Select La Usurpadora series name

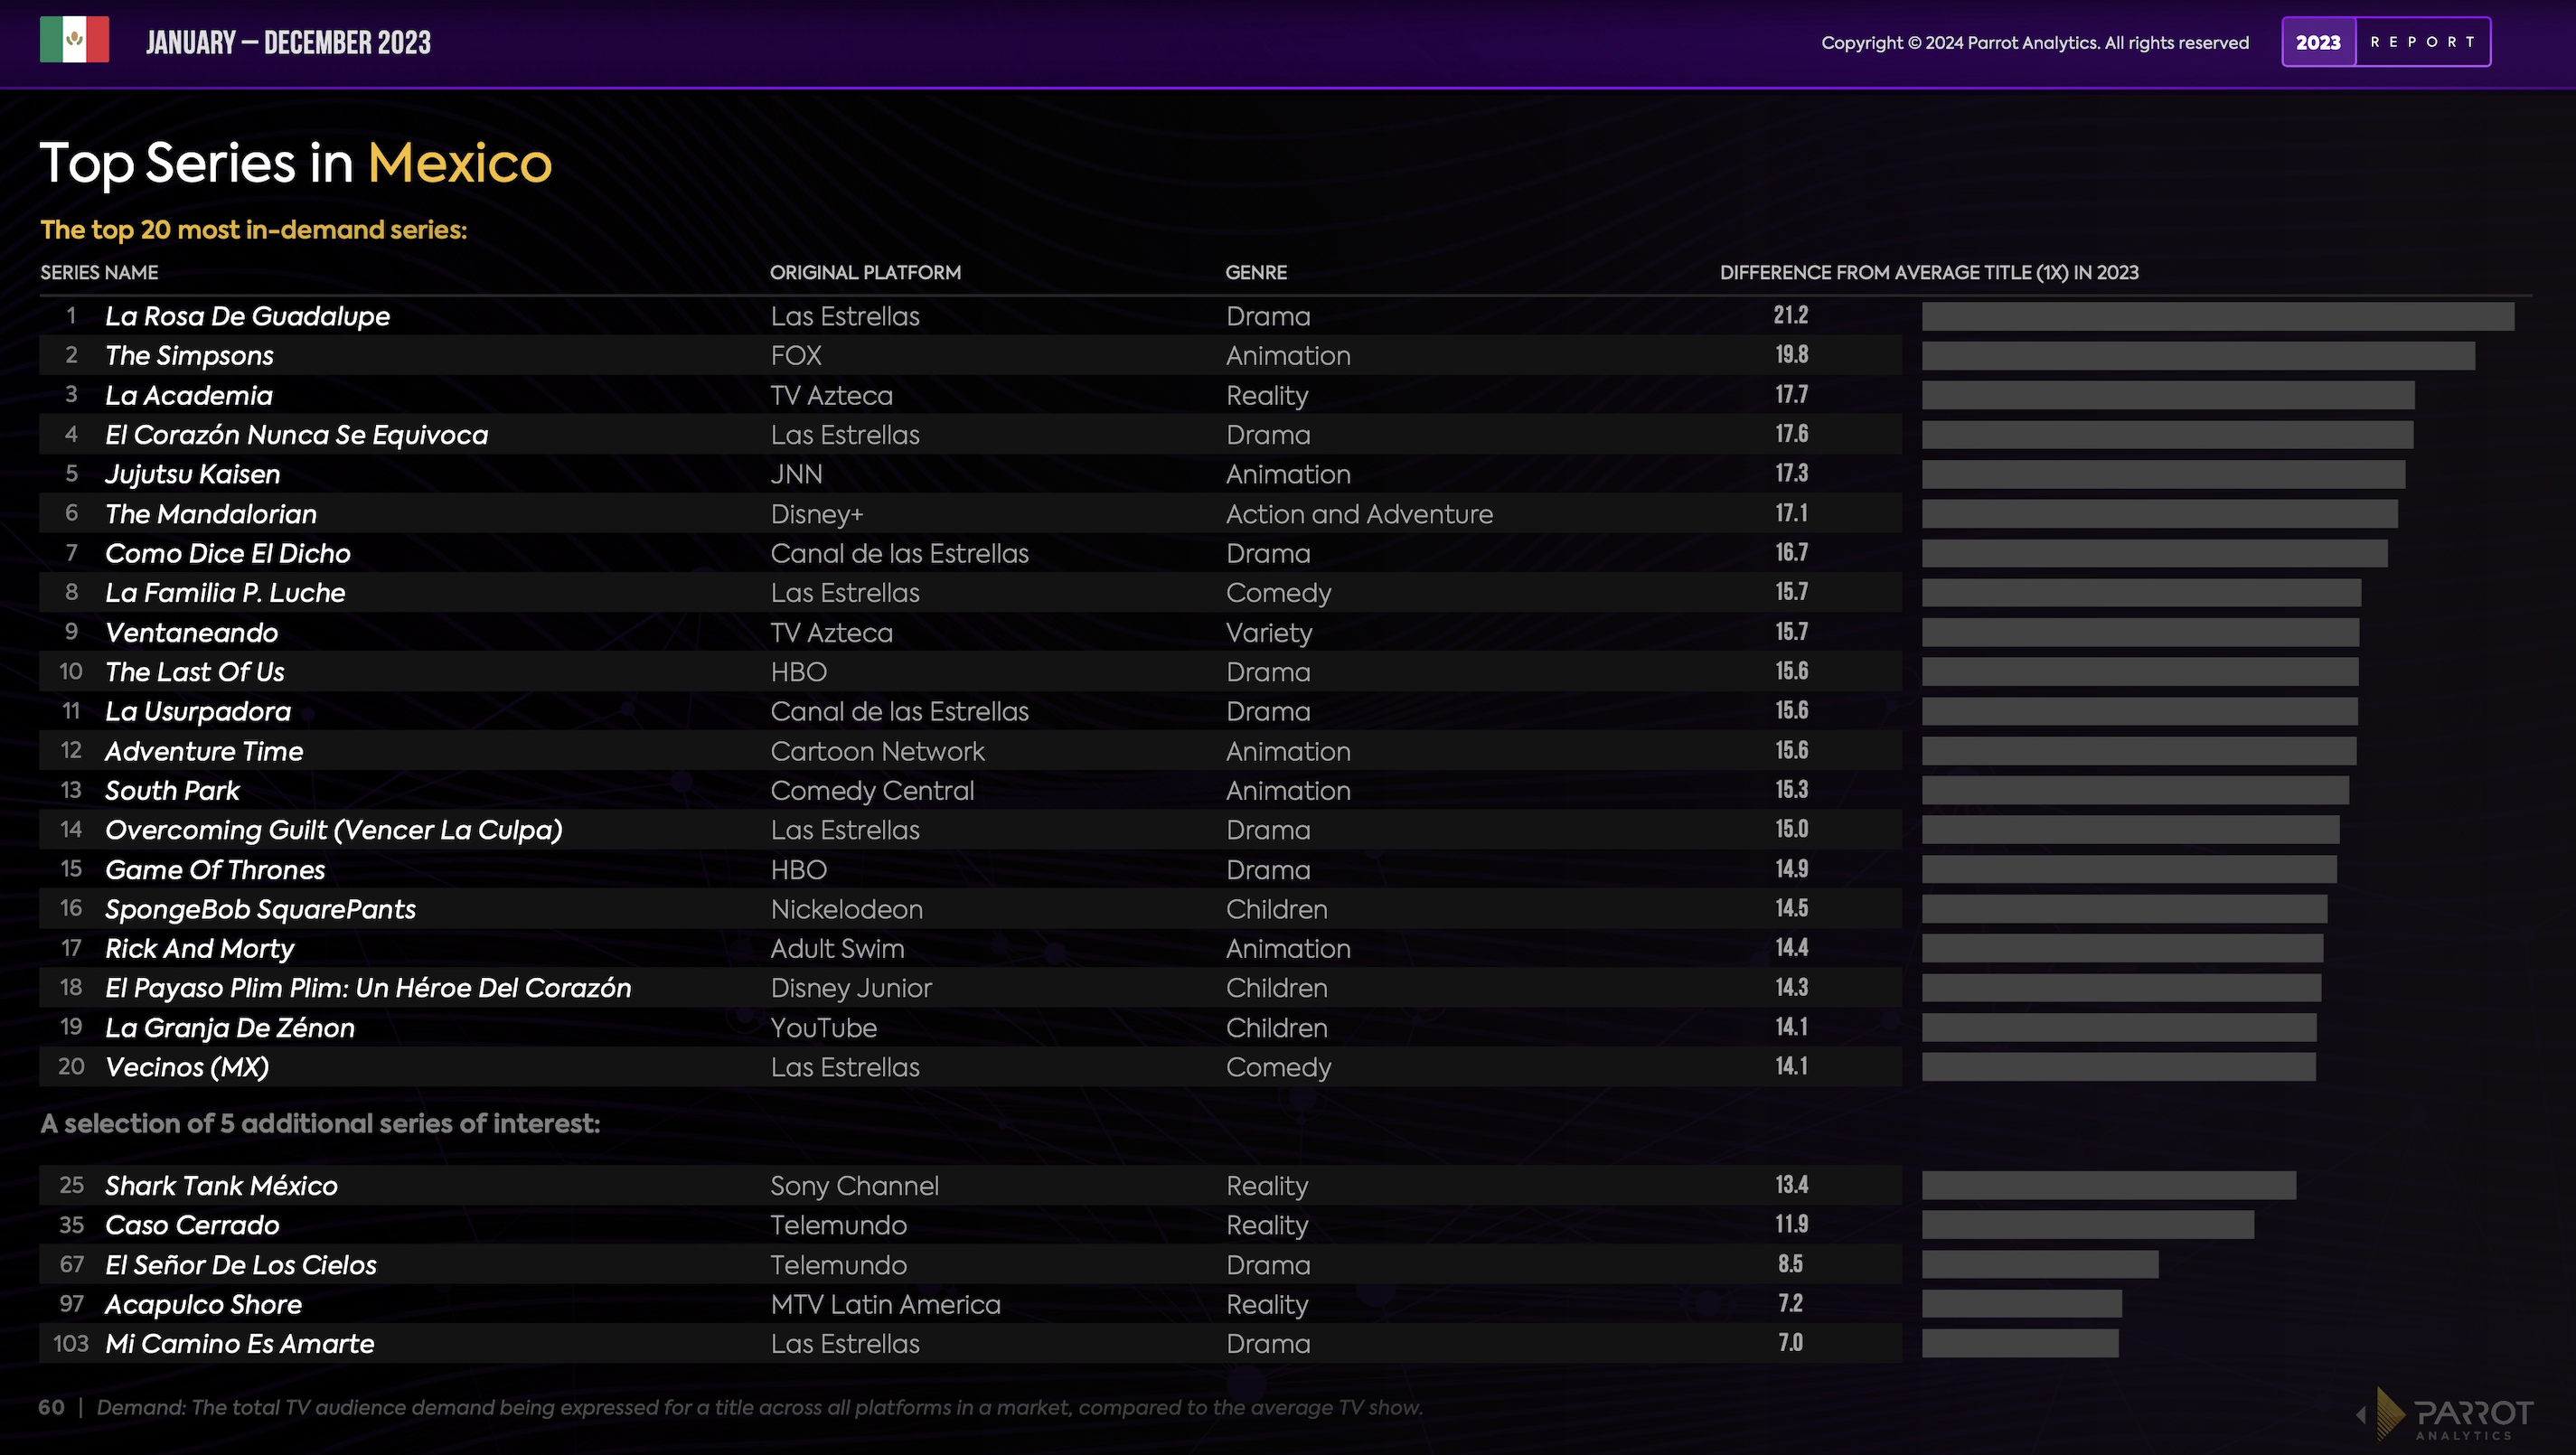point(198,711)
